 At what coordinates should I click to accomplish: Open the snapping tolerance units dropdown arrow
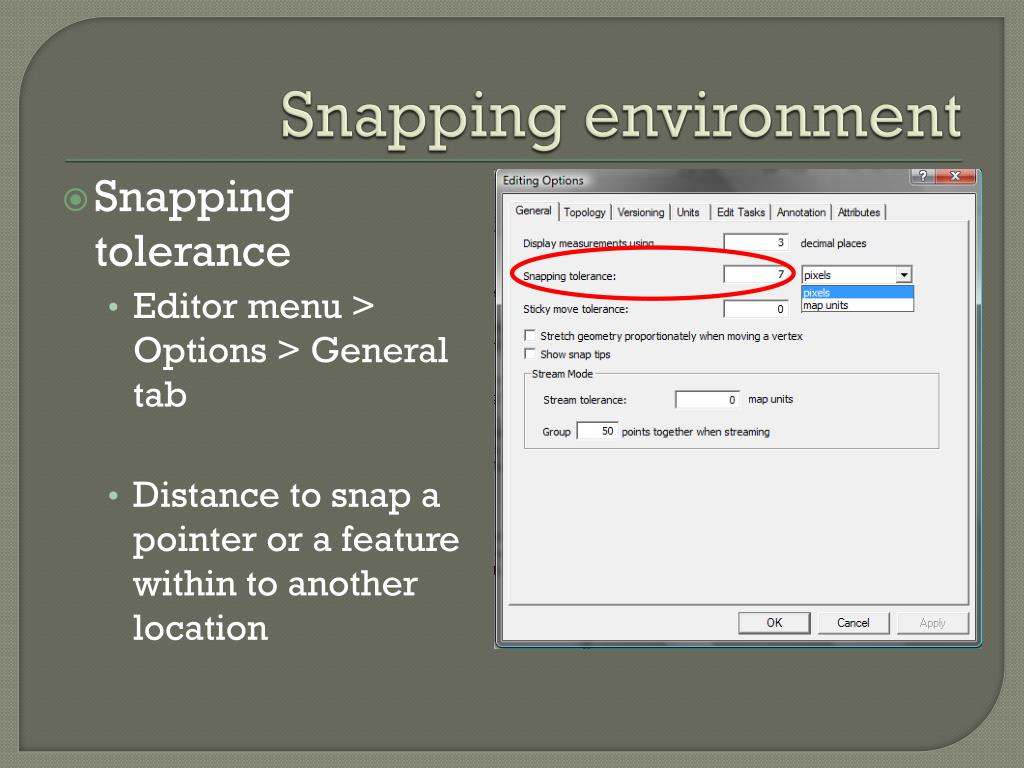click(904, 275)
